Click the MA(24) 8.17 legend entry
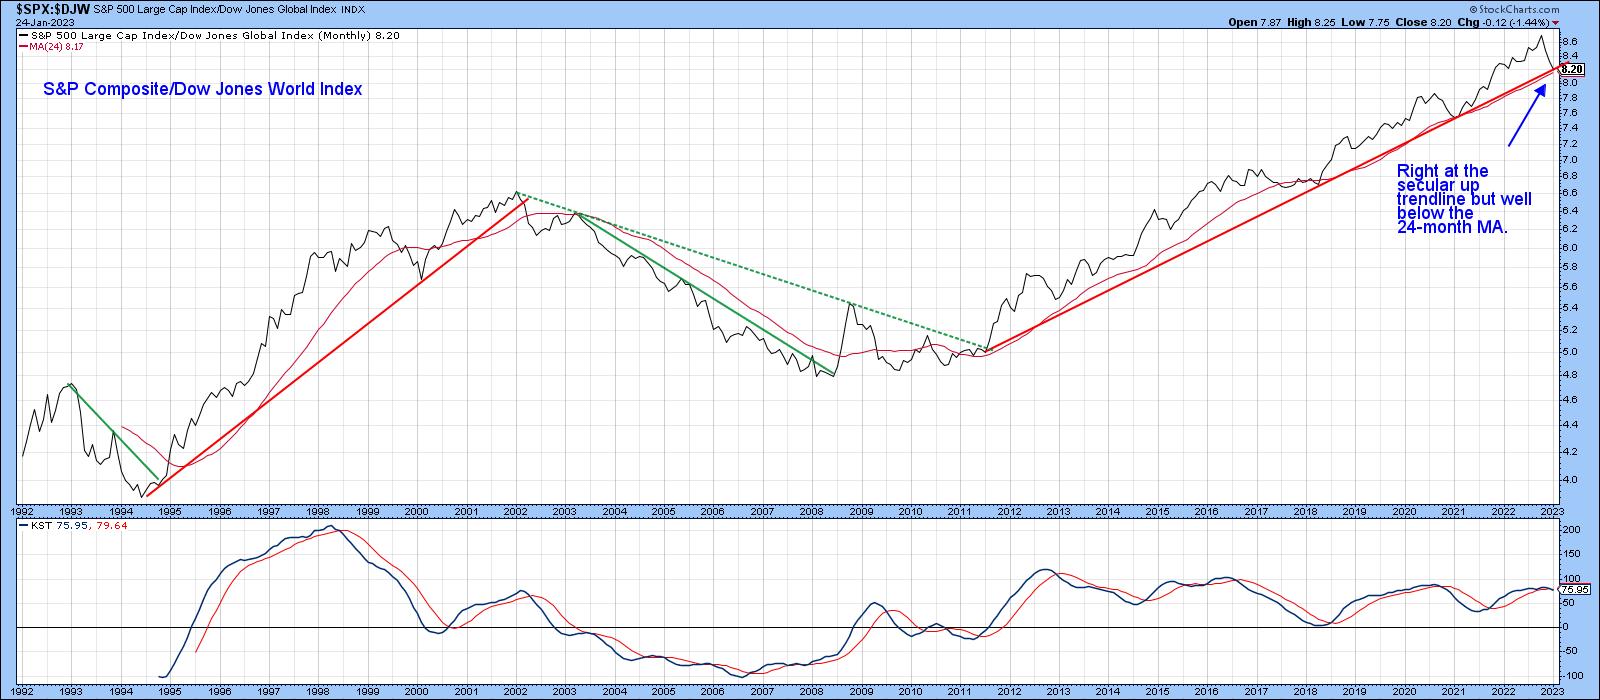 [x=57, y=46]
